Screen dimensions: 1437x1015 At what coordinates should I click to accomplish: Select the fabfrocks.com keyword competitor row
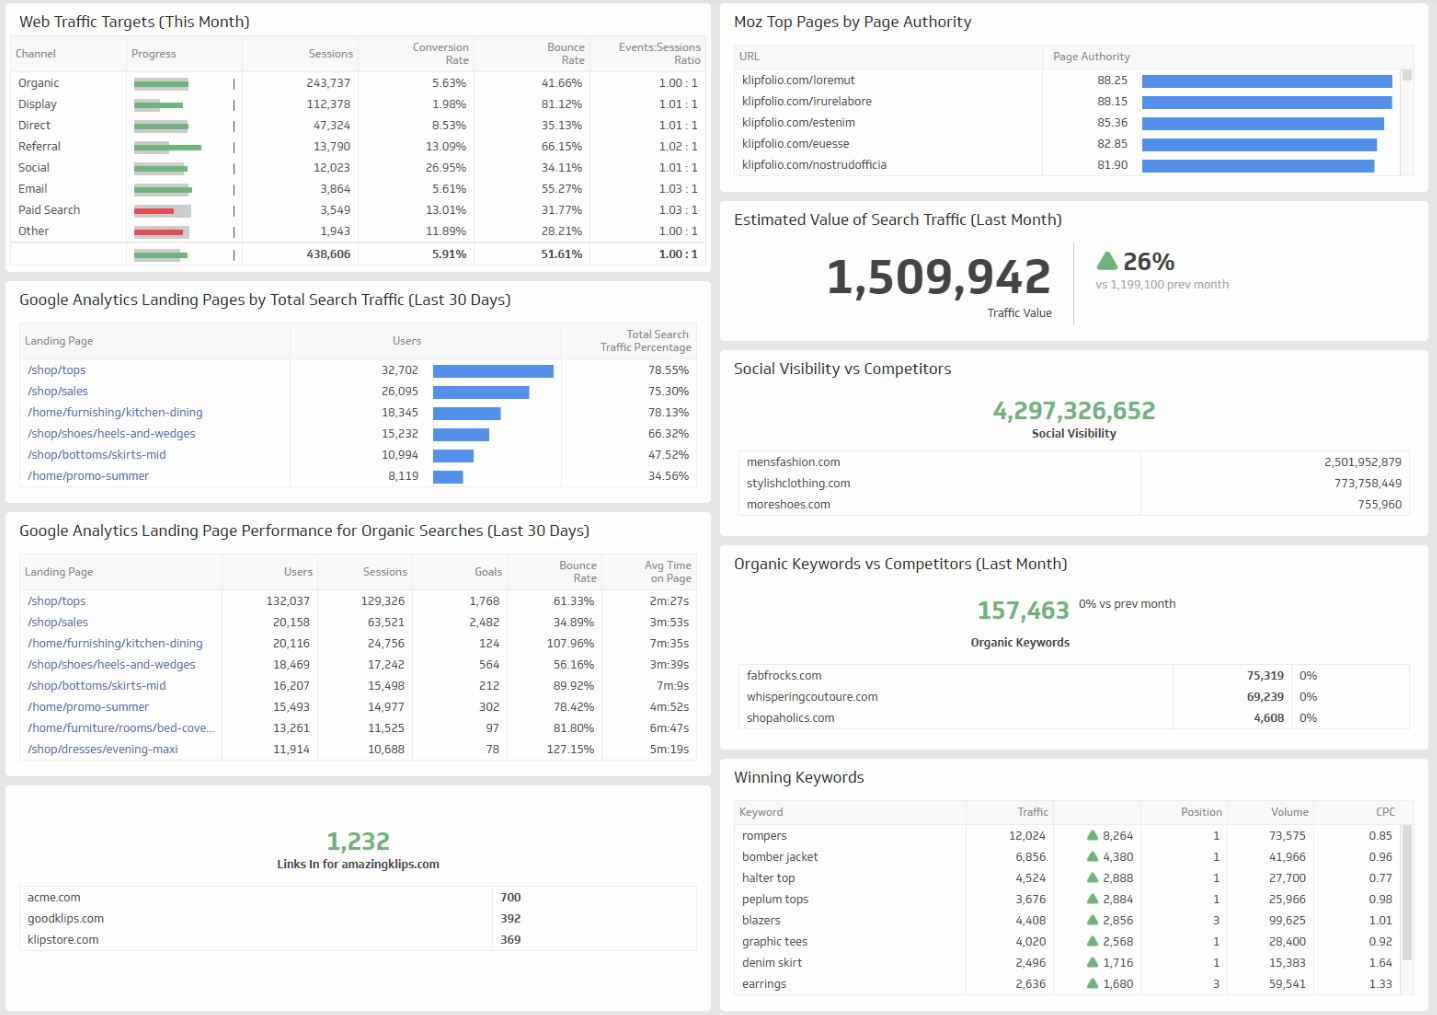1074,675
